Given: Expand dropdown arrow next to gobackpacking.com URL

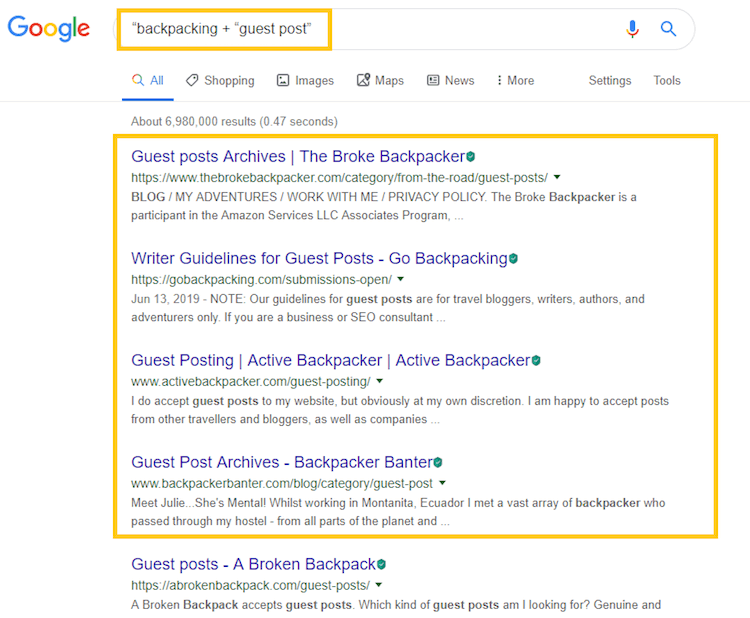Looking at the screenshot, I should point(400,279).
